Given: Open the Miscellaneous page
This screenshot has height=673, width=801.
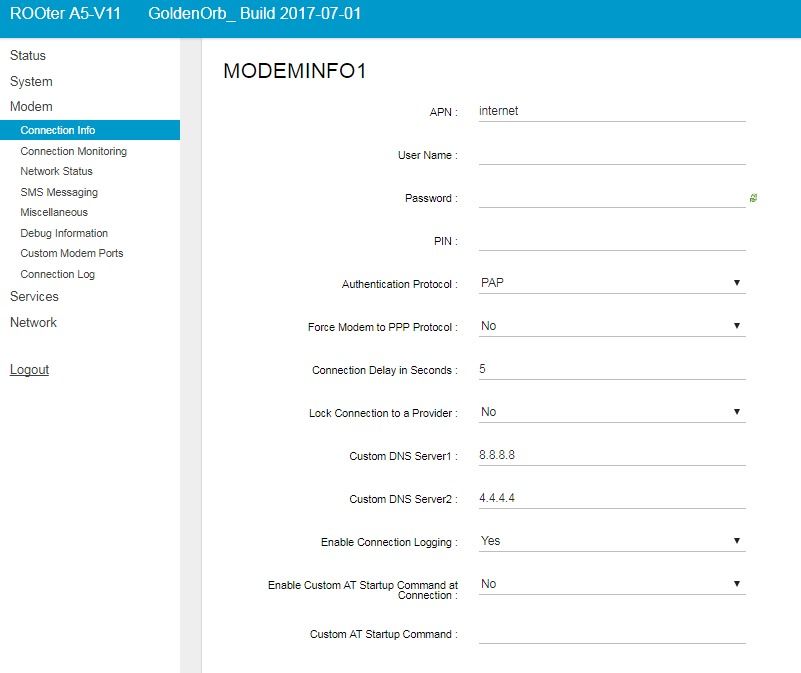Looking at the screenshot, I should (x=54, y=212).
